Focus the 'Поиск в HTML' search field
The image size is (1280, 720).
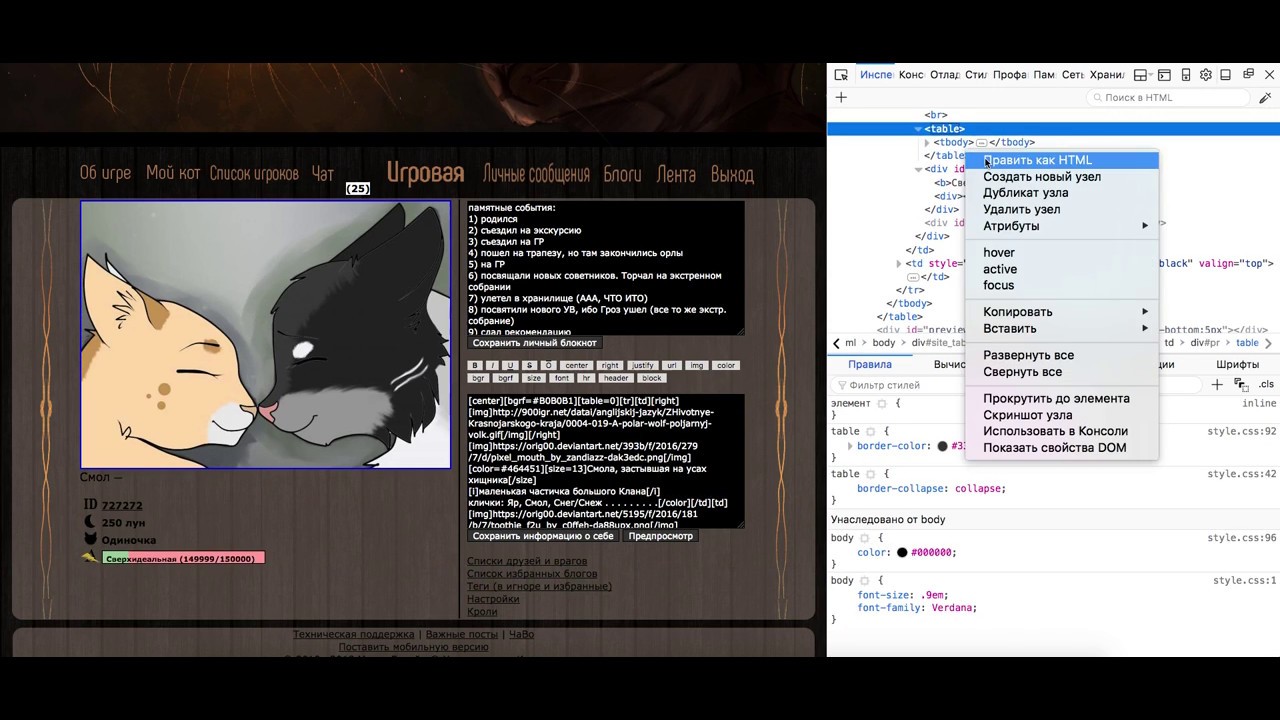click(1168, 97)
